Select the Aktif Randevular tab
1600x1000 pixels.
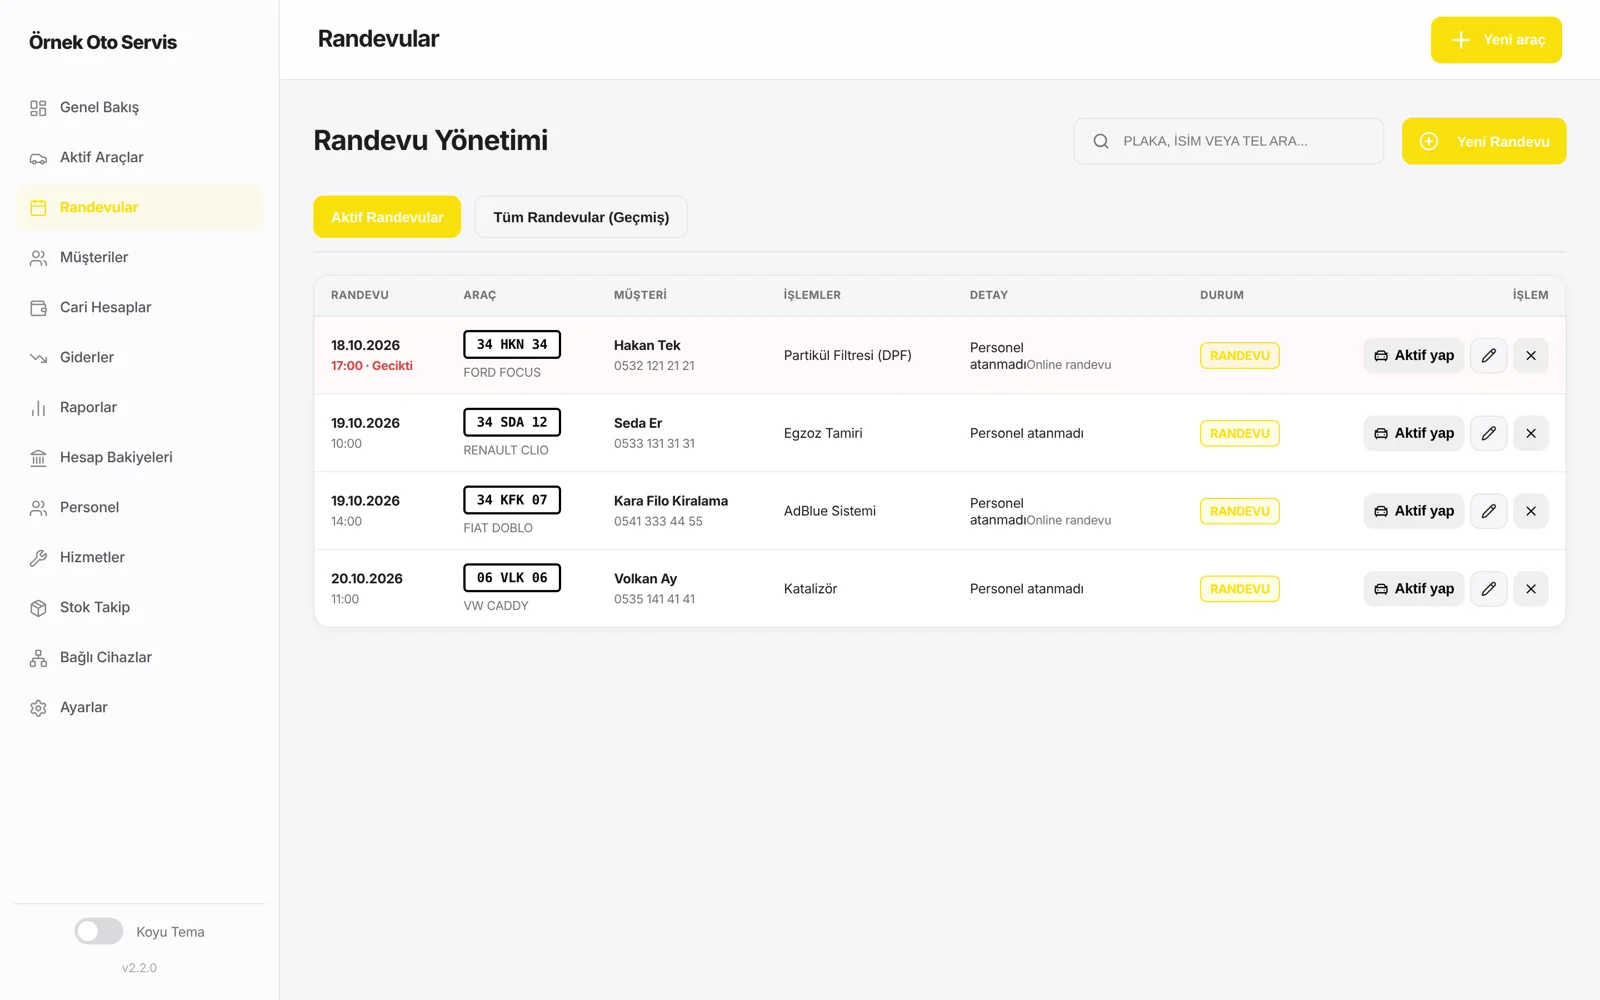pos(387,217)
